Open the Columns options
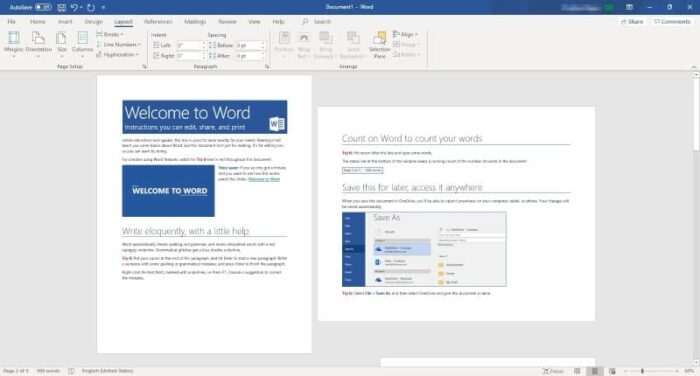This screenshot has width=700, height=376. click(83, 44)
